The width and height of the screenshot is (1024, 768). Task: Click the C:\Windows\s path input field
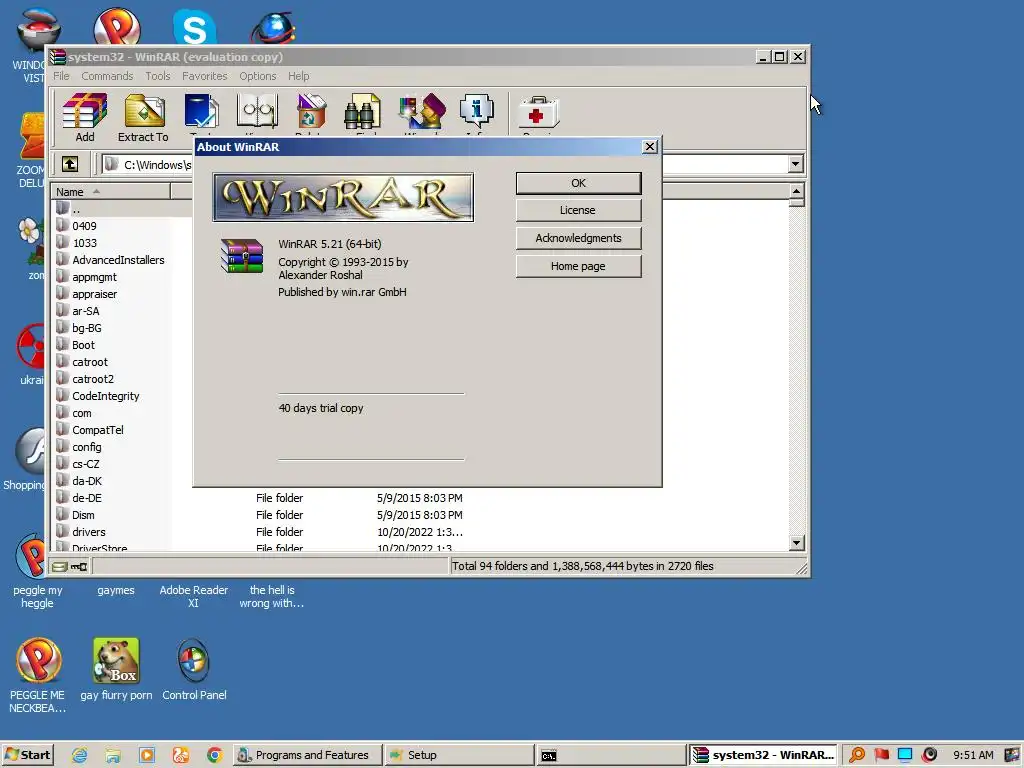coord(444,164)
